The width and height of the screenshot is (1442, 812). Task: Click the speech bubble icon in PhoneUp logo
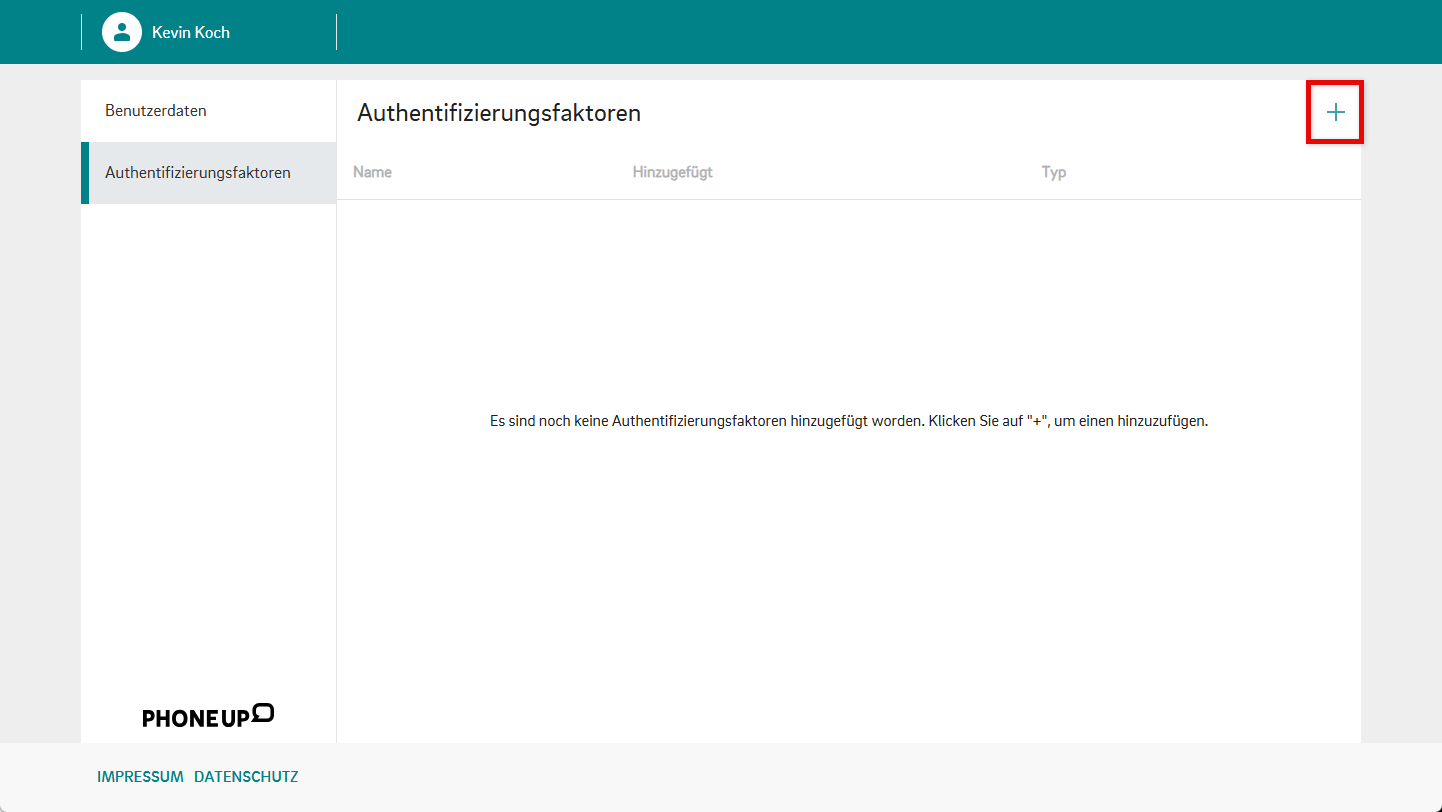tap(263, 712)
